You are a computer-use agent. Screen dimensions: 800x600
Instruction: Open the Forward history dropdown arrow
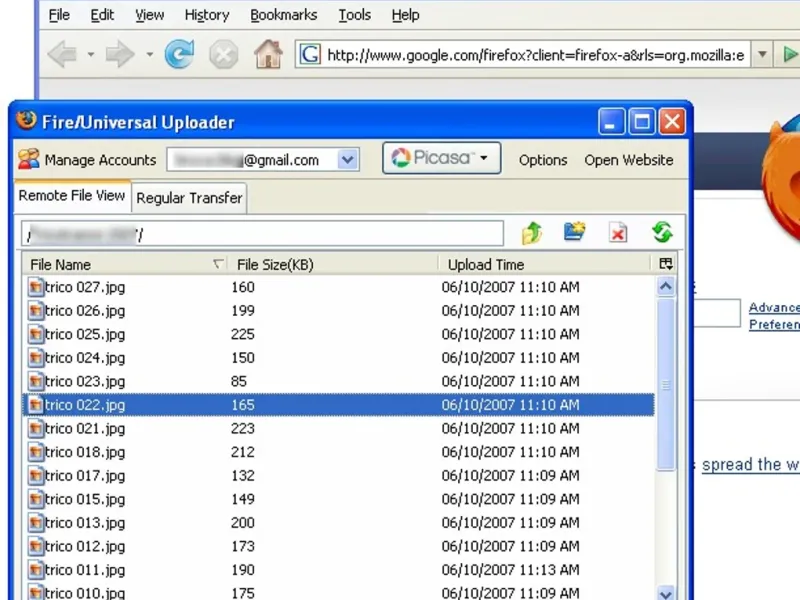coord(149,54)
